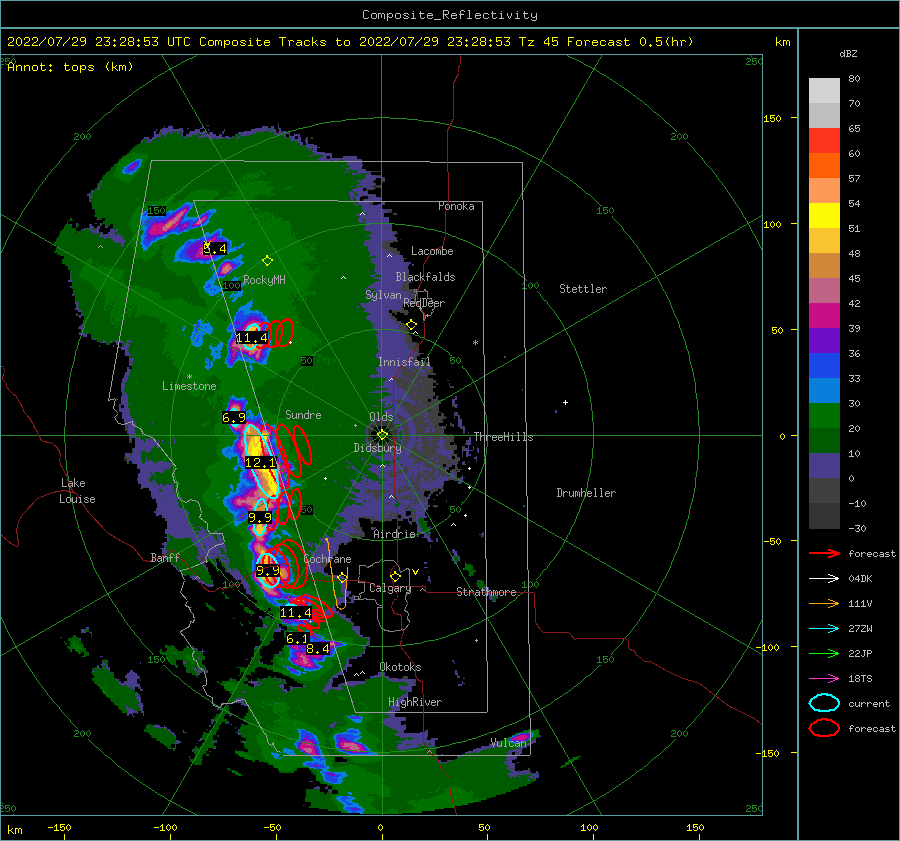The height and width of the screenshot is (841, 900).
Task: Click the Sylvan label
Action: (383, 295)
